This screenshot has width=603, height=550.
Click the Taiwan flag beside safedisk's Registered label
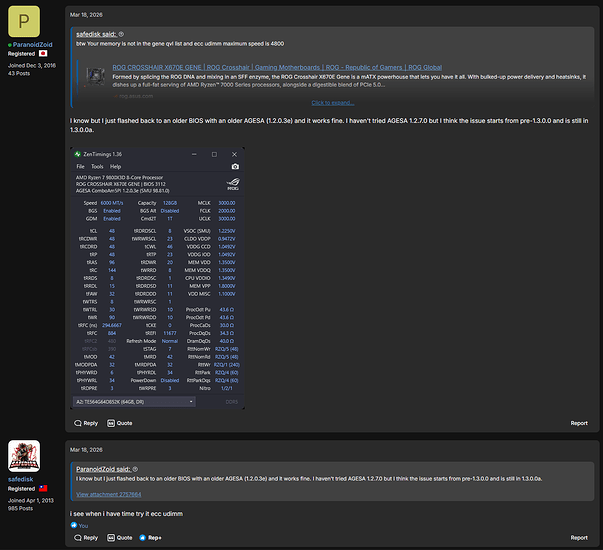pos(43,488)
